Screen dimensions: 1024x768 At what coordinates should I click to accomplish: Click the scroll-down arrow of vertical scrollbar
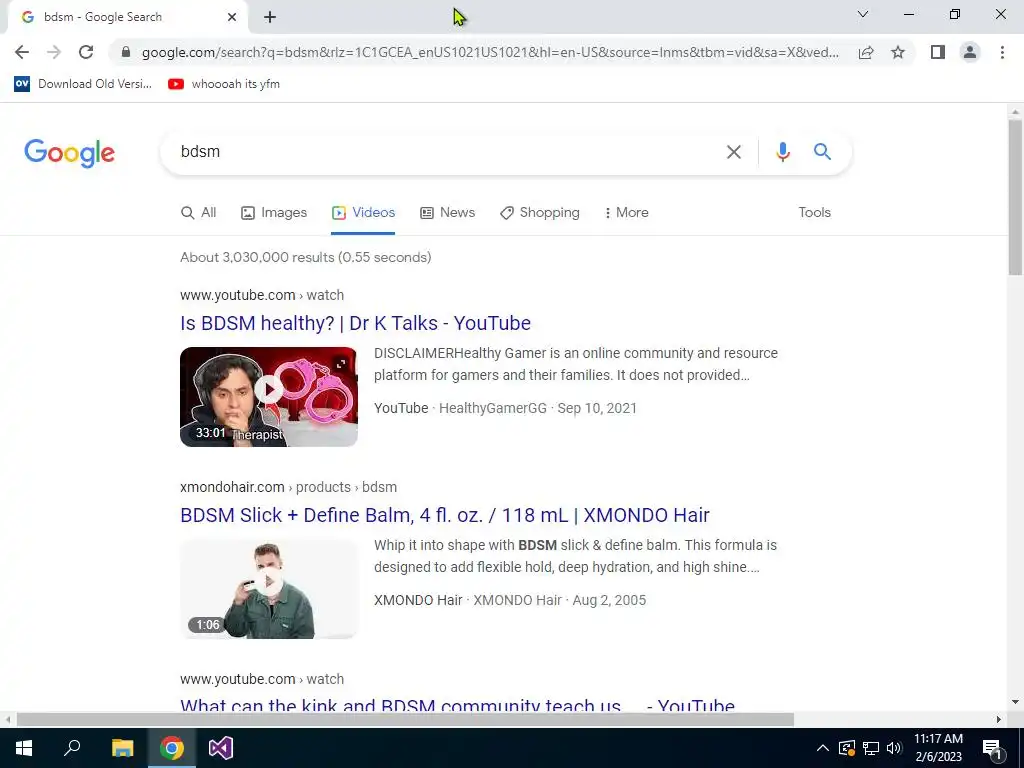1015,703
